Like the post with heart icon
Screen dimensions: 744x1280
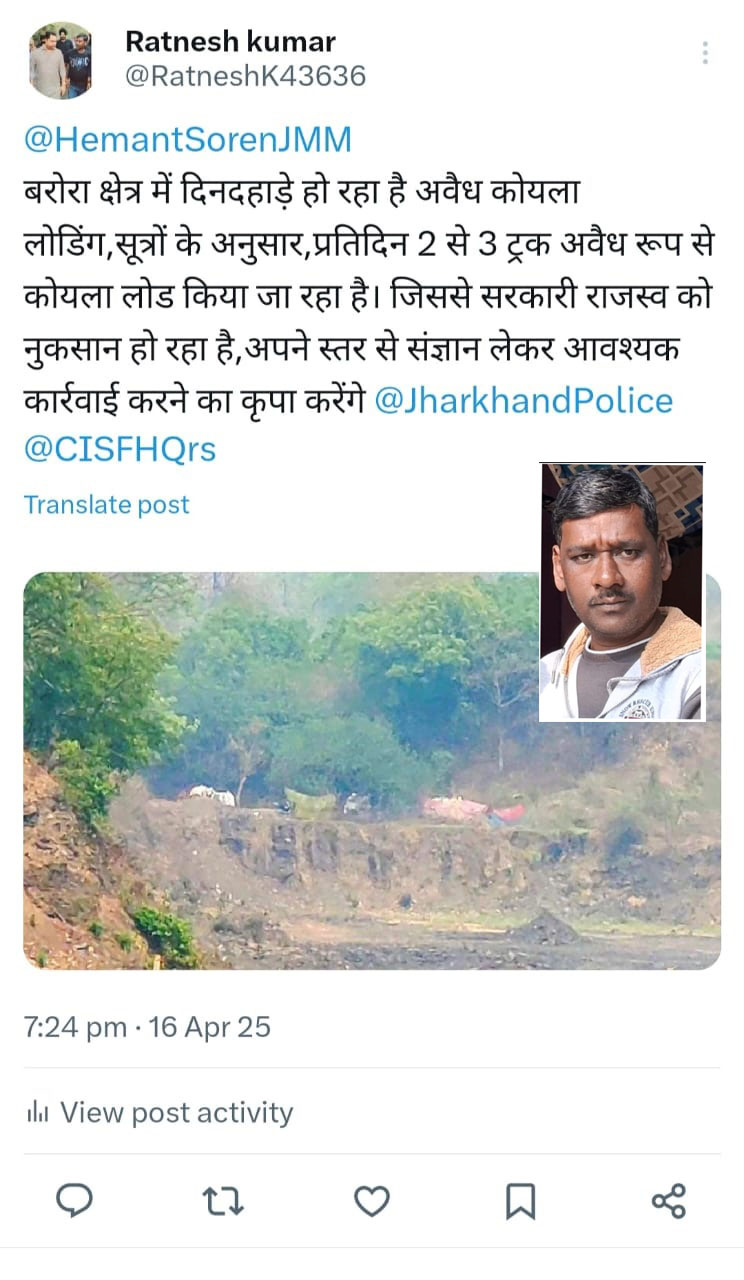(372, 1201)
